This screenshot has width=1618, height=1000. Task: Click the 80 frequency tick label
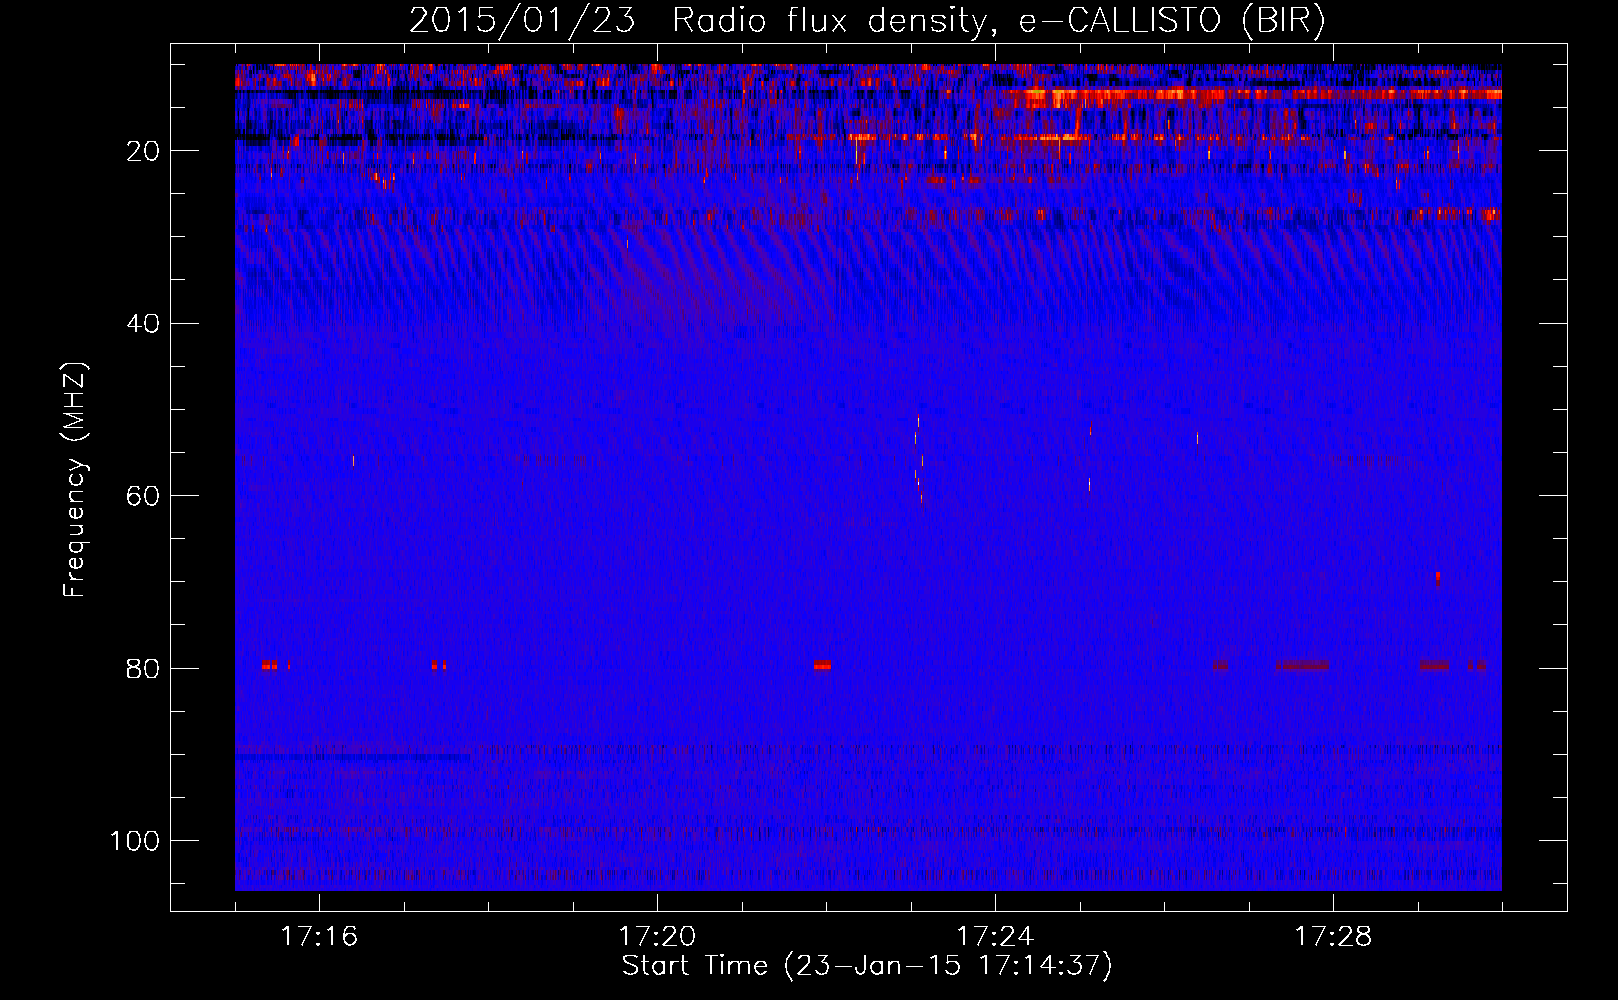144,668
